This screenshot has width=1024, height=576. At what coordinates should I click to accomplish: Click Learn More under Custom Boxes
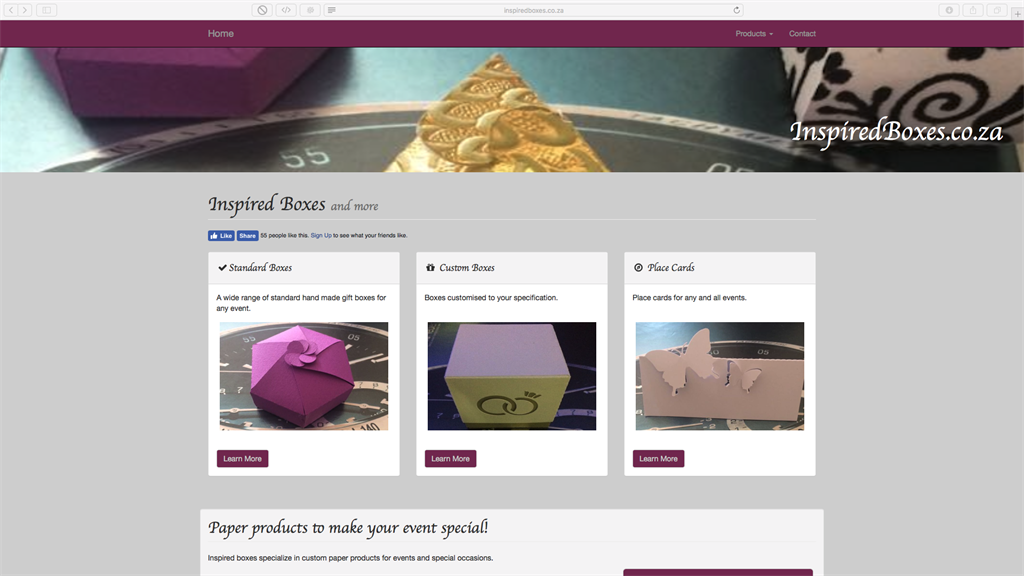tap(451, 458)
